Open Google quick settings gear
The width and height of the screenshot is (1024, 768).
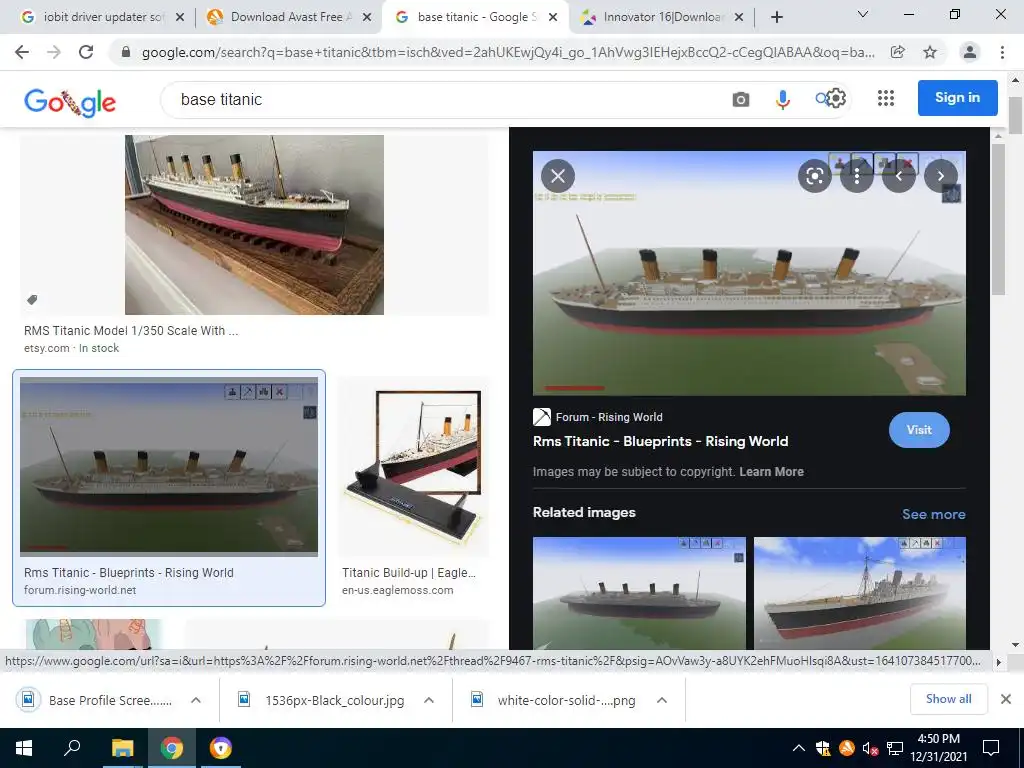coord(836,98)
